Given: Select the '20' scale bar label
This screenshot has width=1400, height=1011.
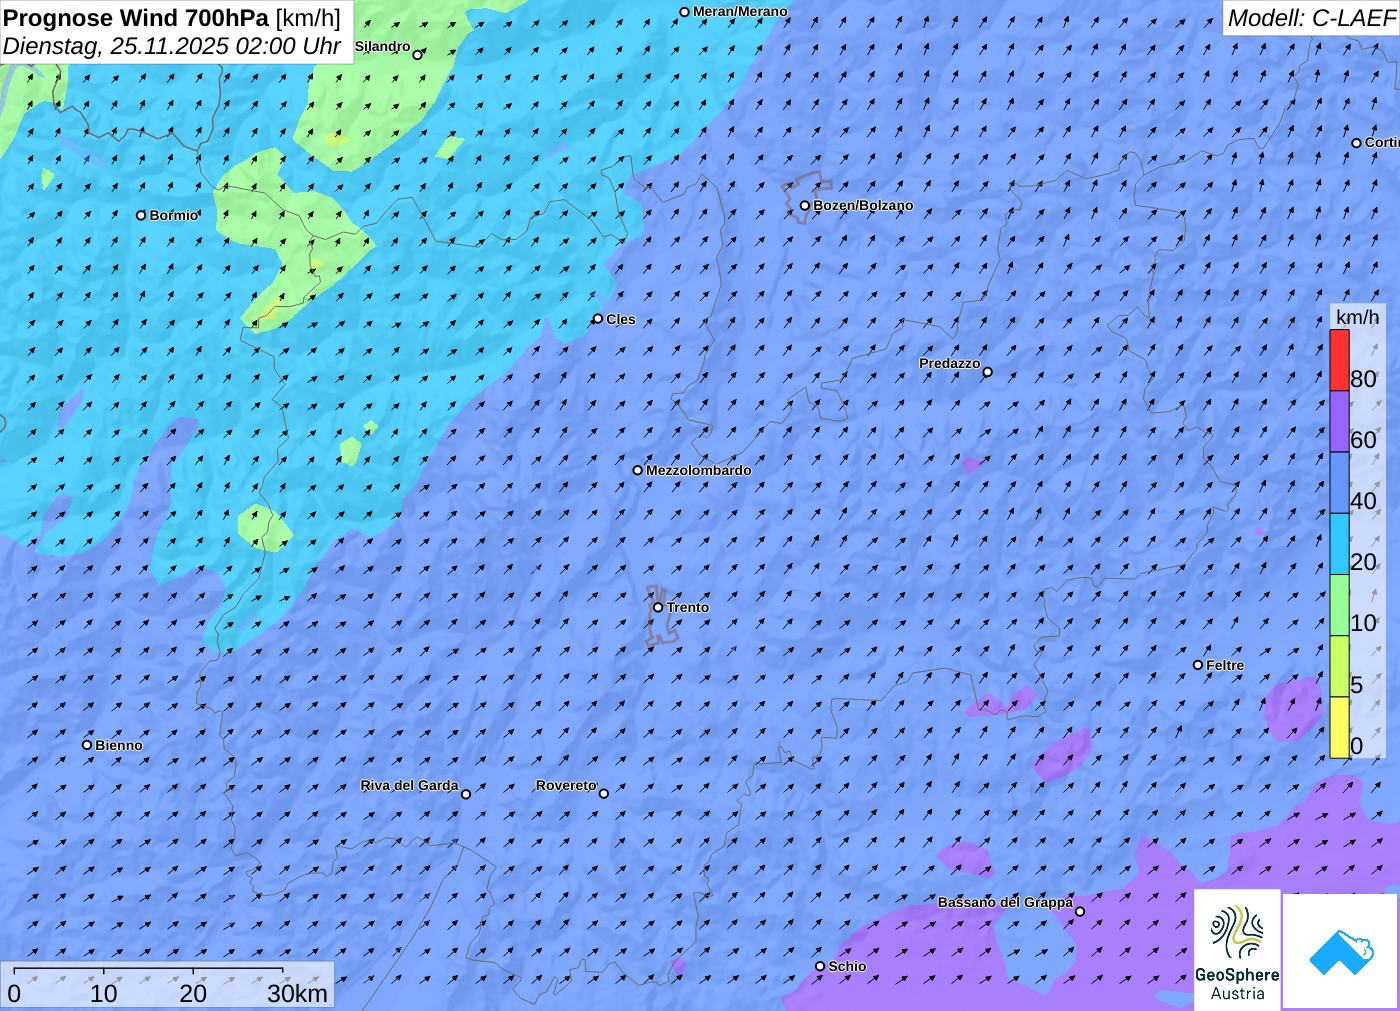Looking at the screenshot, I should coord(193,993).
